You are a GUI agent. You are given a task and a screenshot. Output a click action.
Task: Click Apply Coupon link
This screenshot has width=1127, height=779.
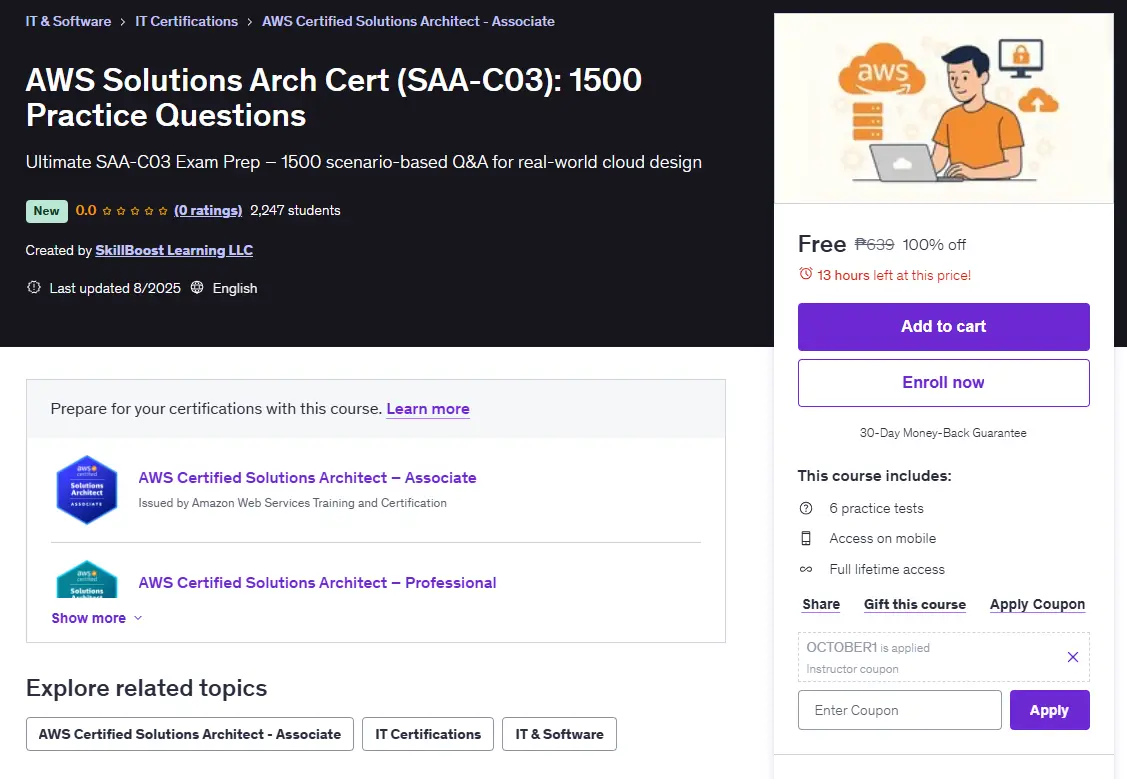click(1037, 604)
